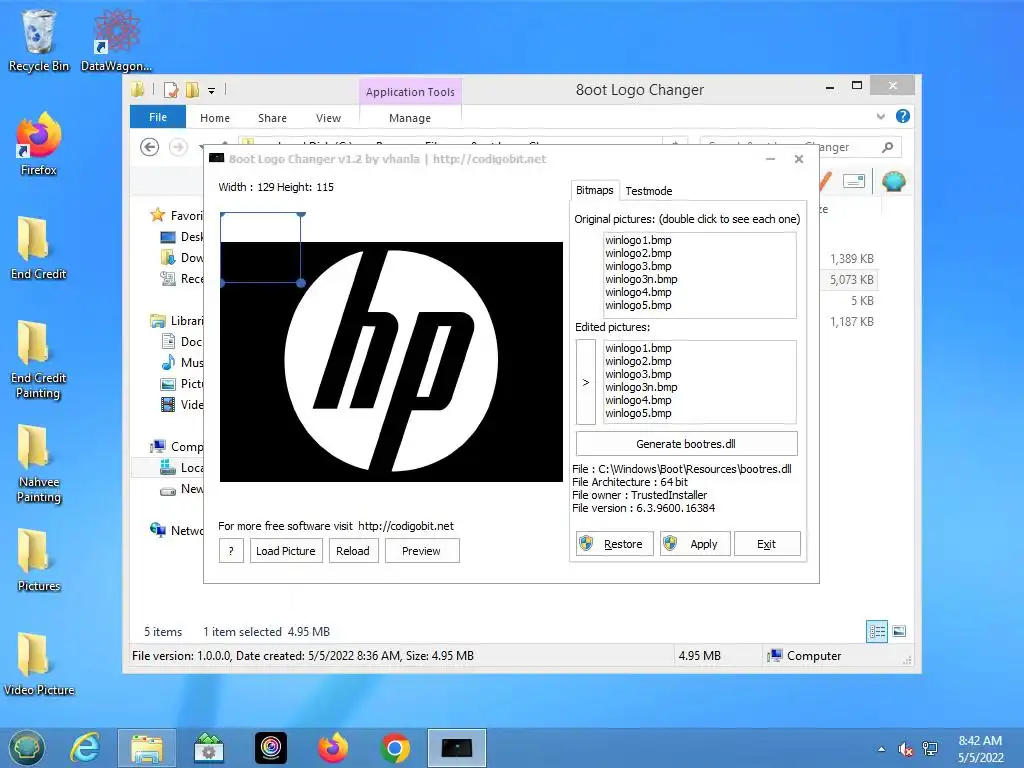Click the search magnifier in Explorer
This screenshot has height=768, width=1024.
pos(887,147)
